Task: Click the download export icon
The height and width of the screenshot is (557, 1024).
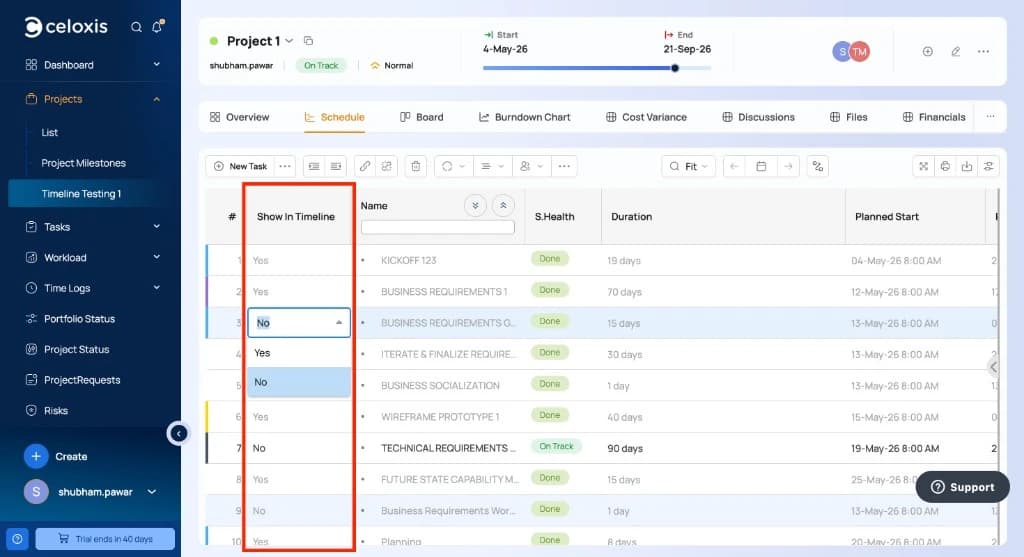Action: pos(967,167)
